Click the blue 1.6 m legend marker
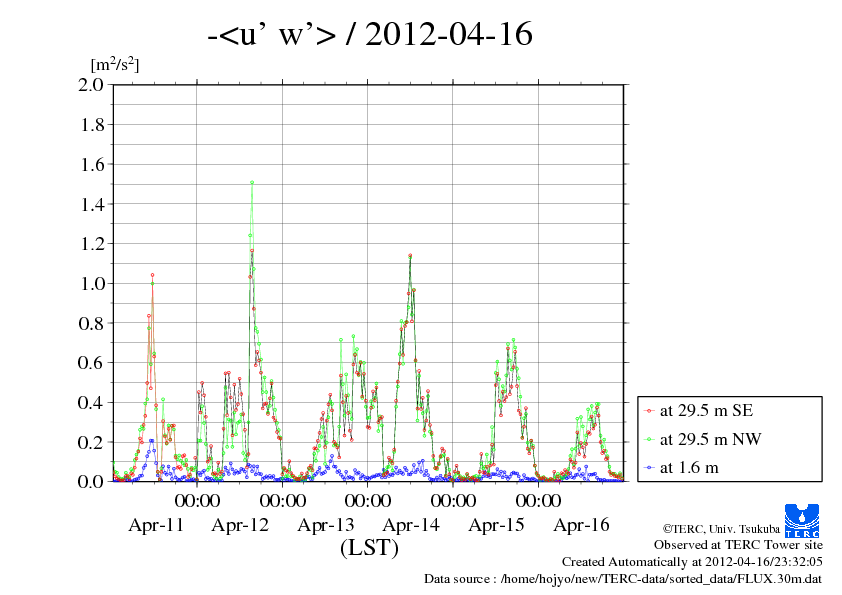Screen dimensions: 842x595 649,468
